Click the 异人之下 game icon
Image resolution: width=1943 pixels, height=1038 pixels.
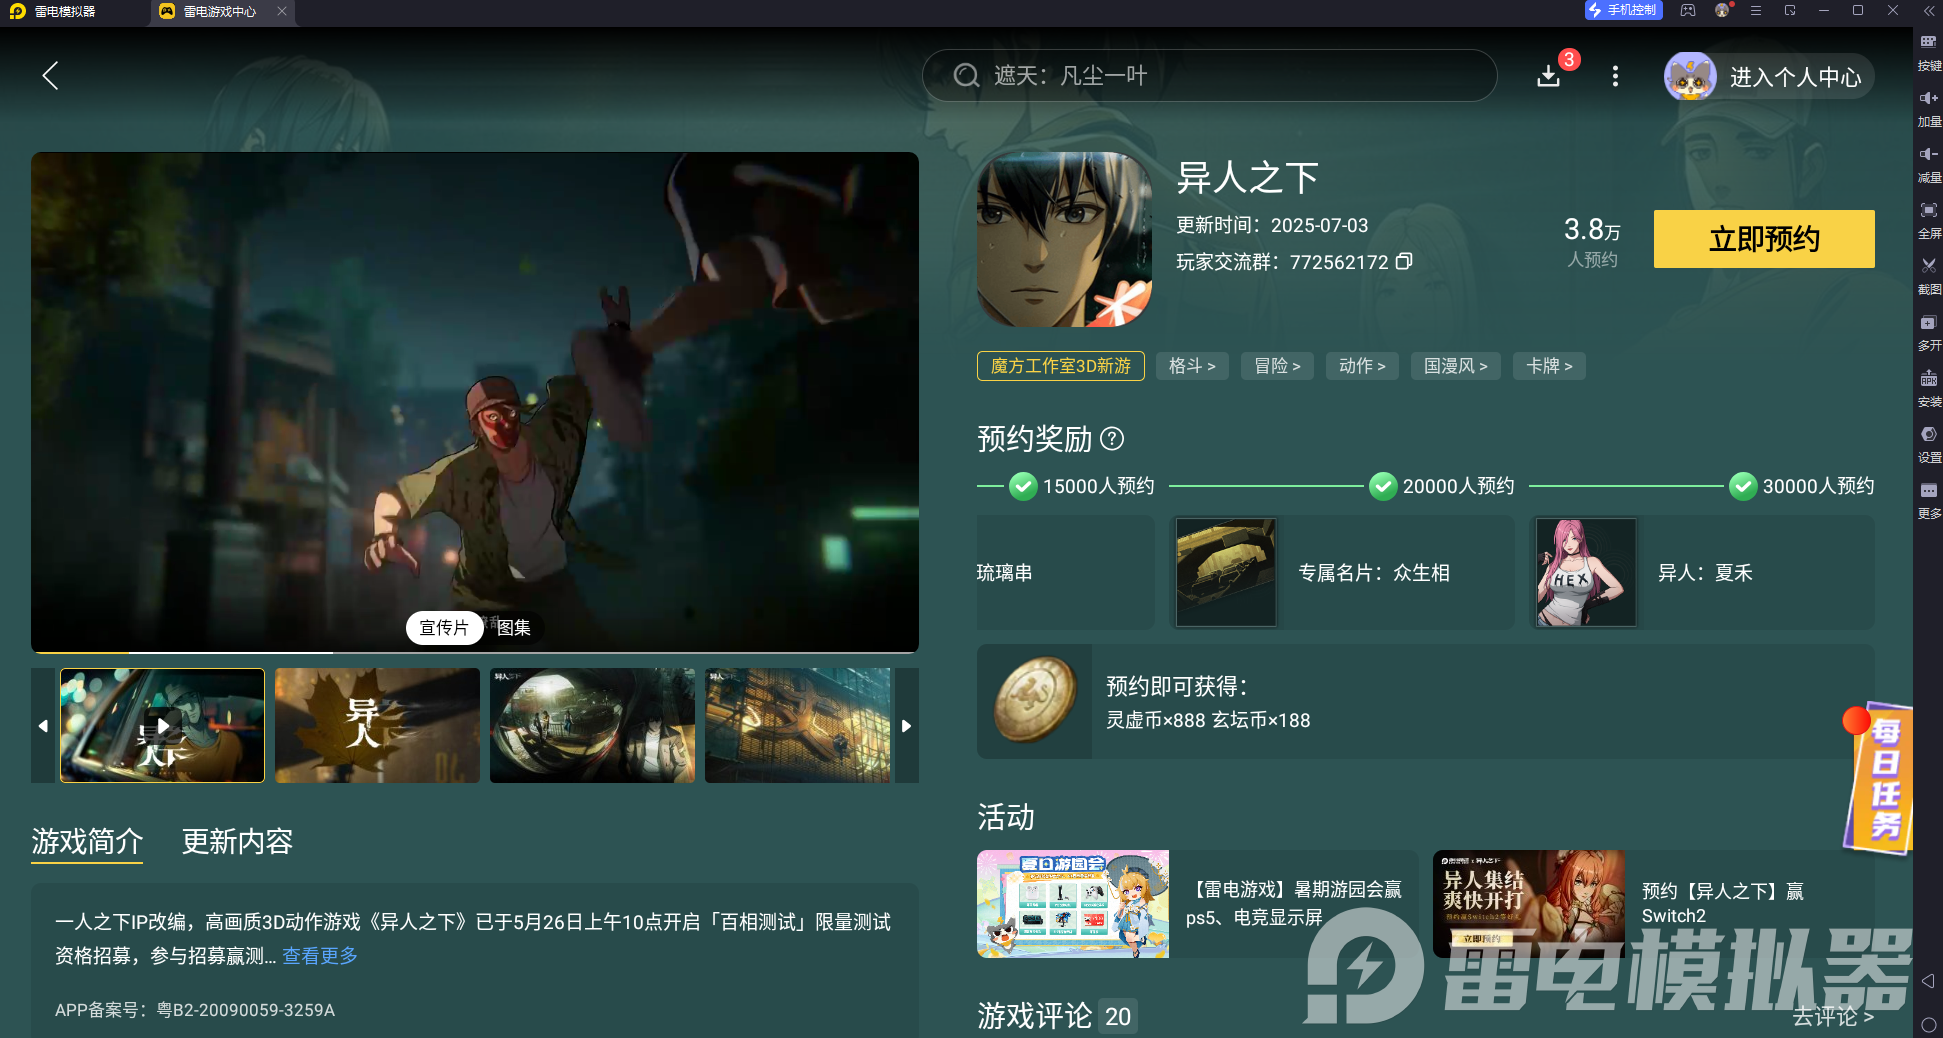1064,239
